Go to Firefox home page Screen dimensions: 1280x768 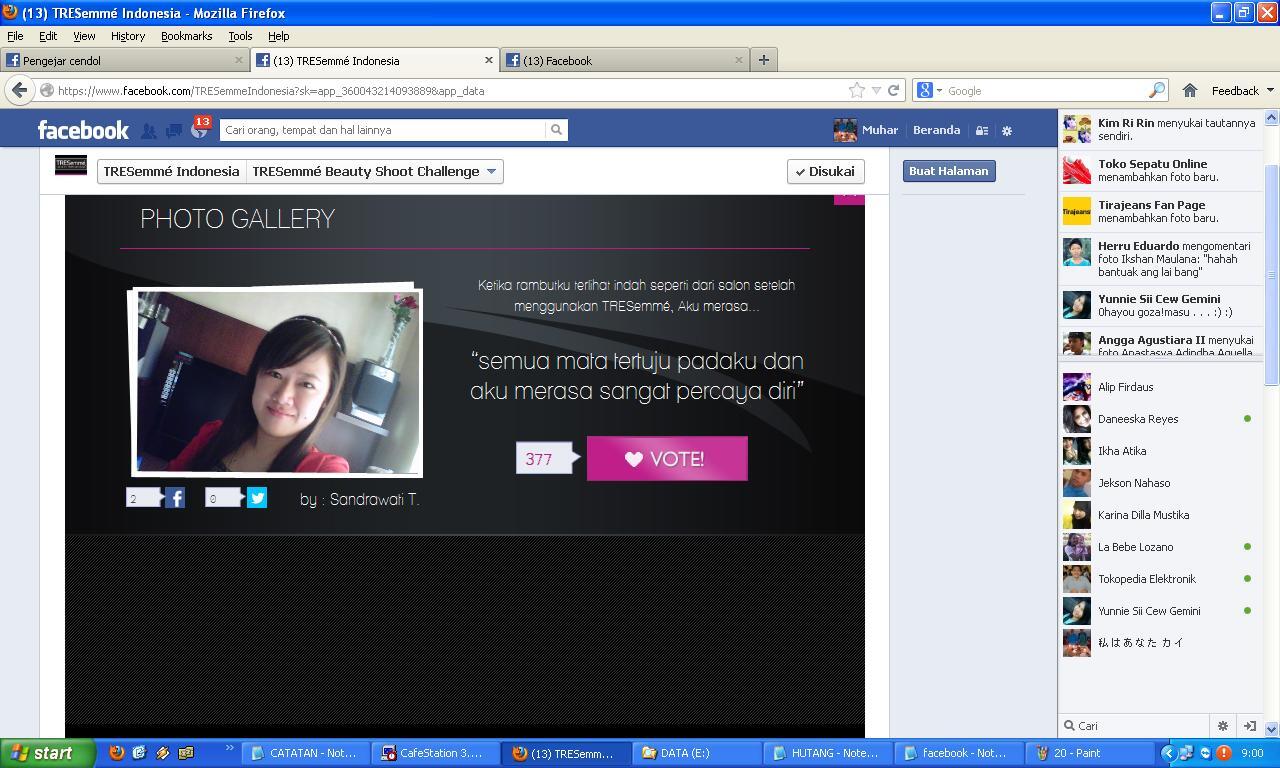click(x=1189, y=90)
